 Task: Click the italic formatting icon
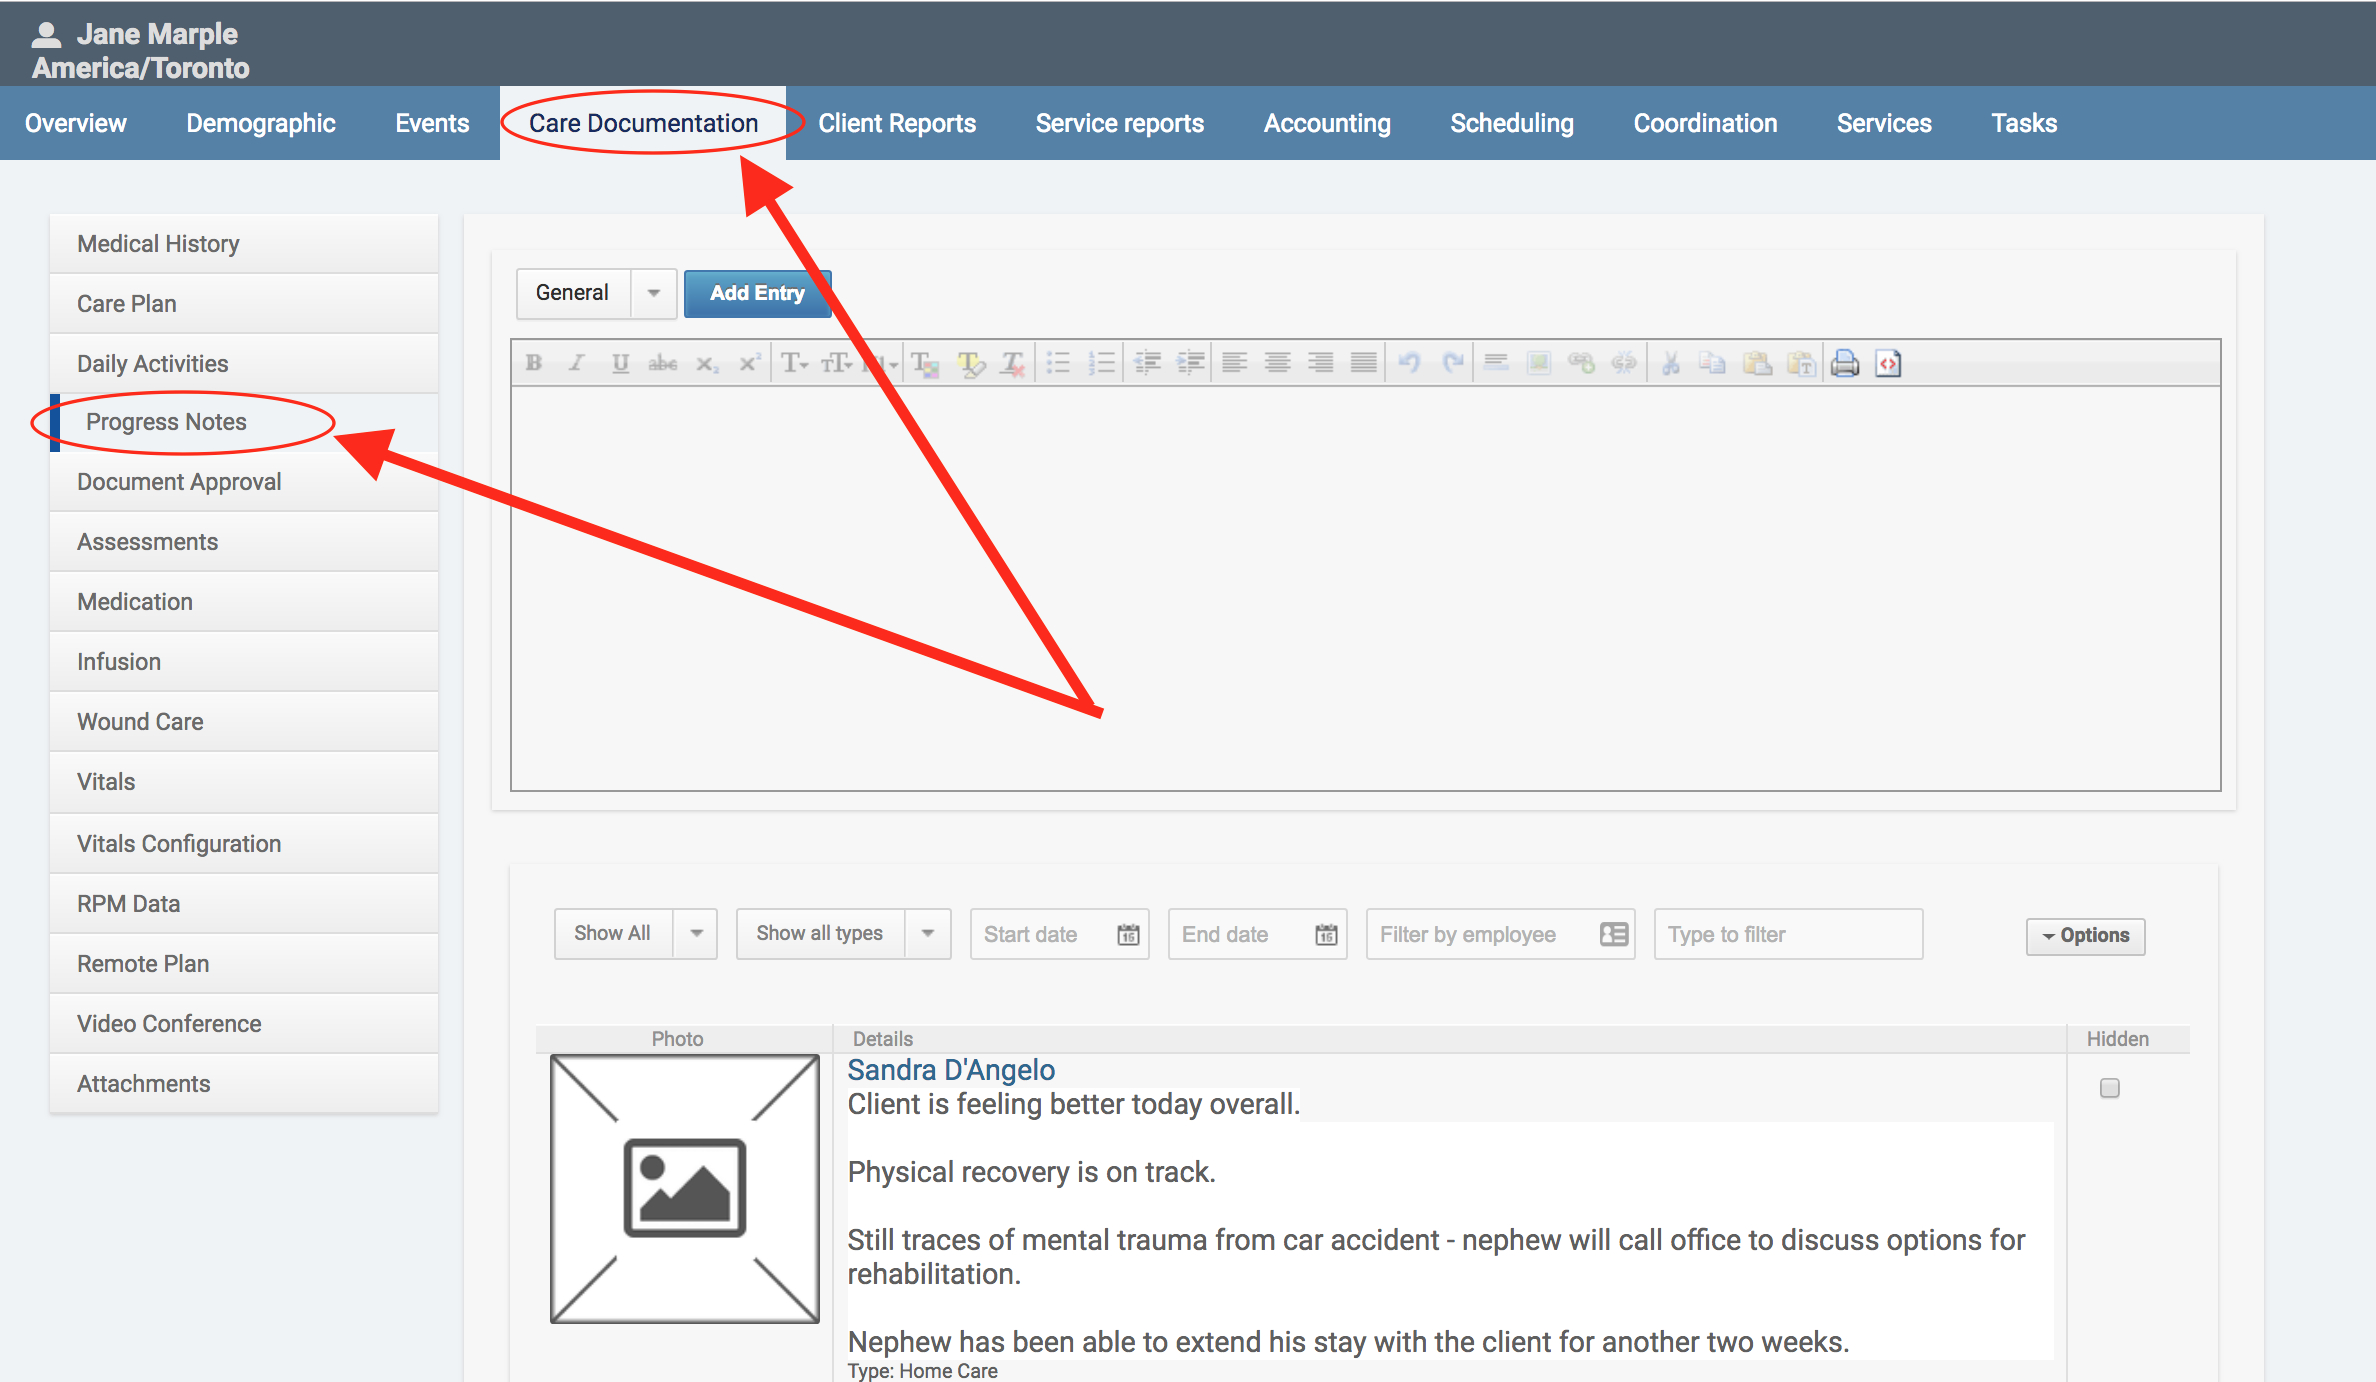[x=576, y=363]
